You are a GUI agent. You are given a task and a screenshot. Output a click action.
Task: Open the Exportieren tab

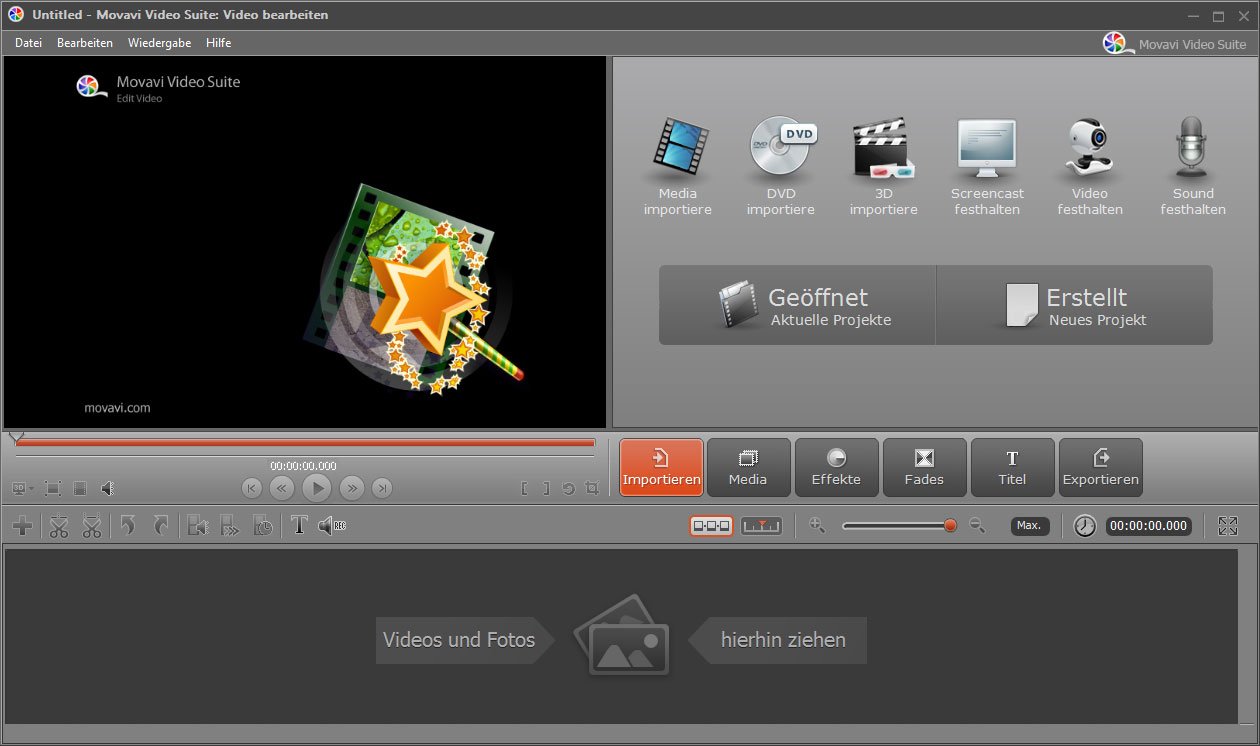1100,467
